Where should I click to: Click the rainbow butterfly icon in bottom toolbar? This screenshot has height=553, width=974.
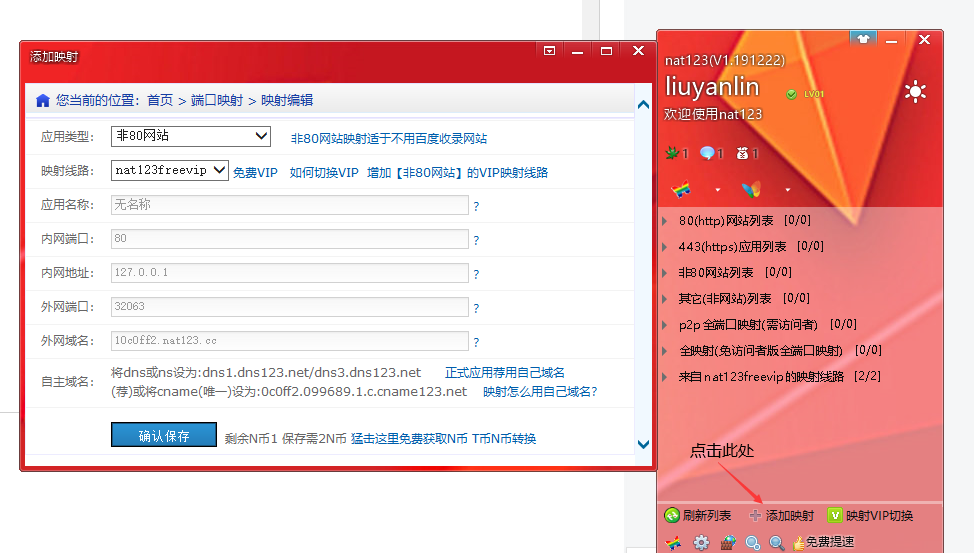pyautogui.click(x=673, y=542)
